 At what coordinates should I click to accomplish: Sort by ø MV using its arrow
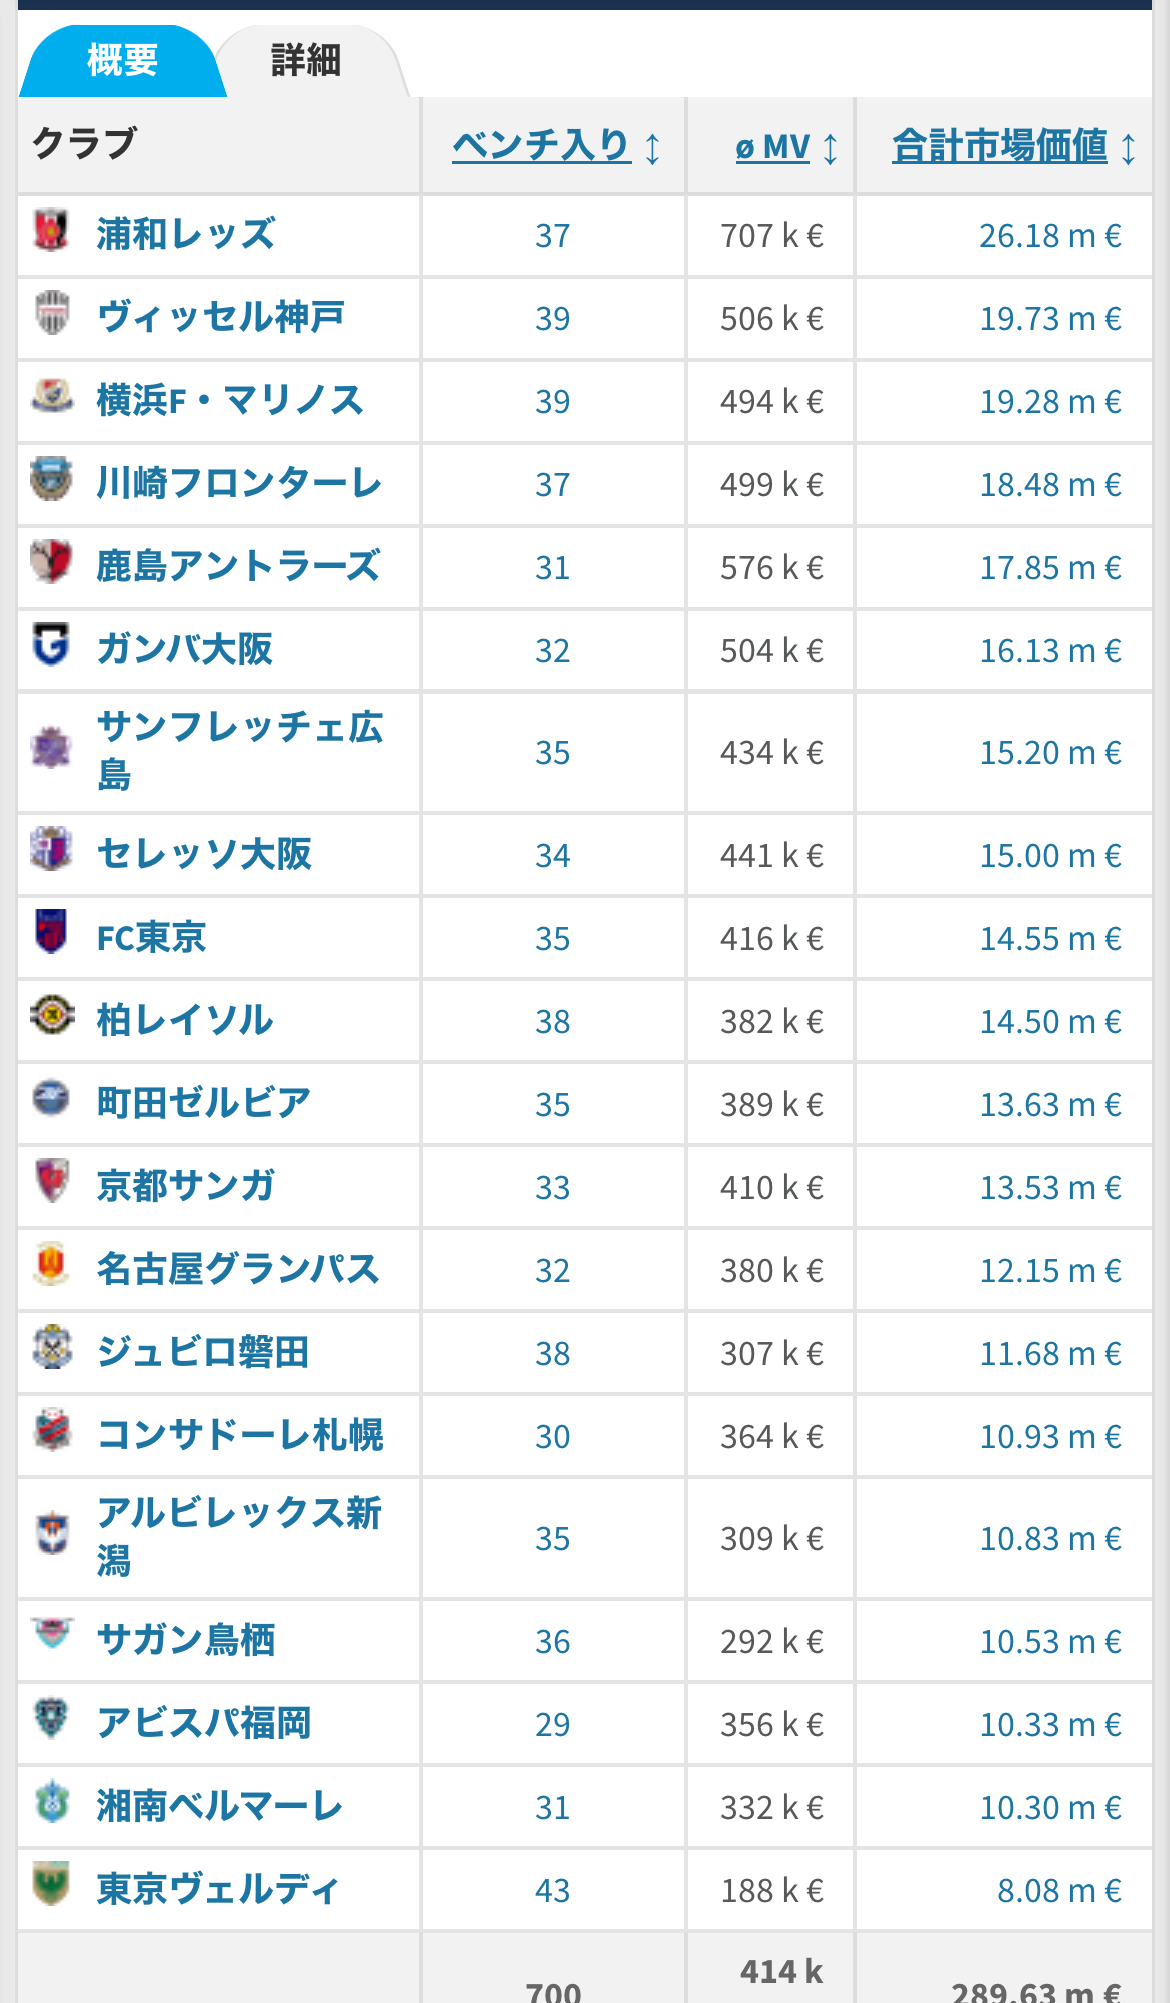tap(830, 148)
